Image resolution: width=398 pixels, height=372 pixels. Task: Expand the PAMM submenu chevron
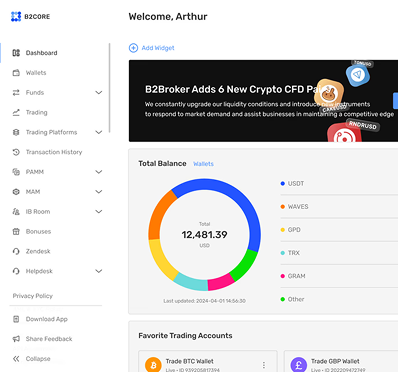tap(99, 172)
